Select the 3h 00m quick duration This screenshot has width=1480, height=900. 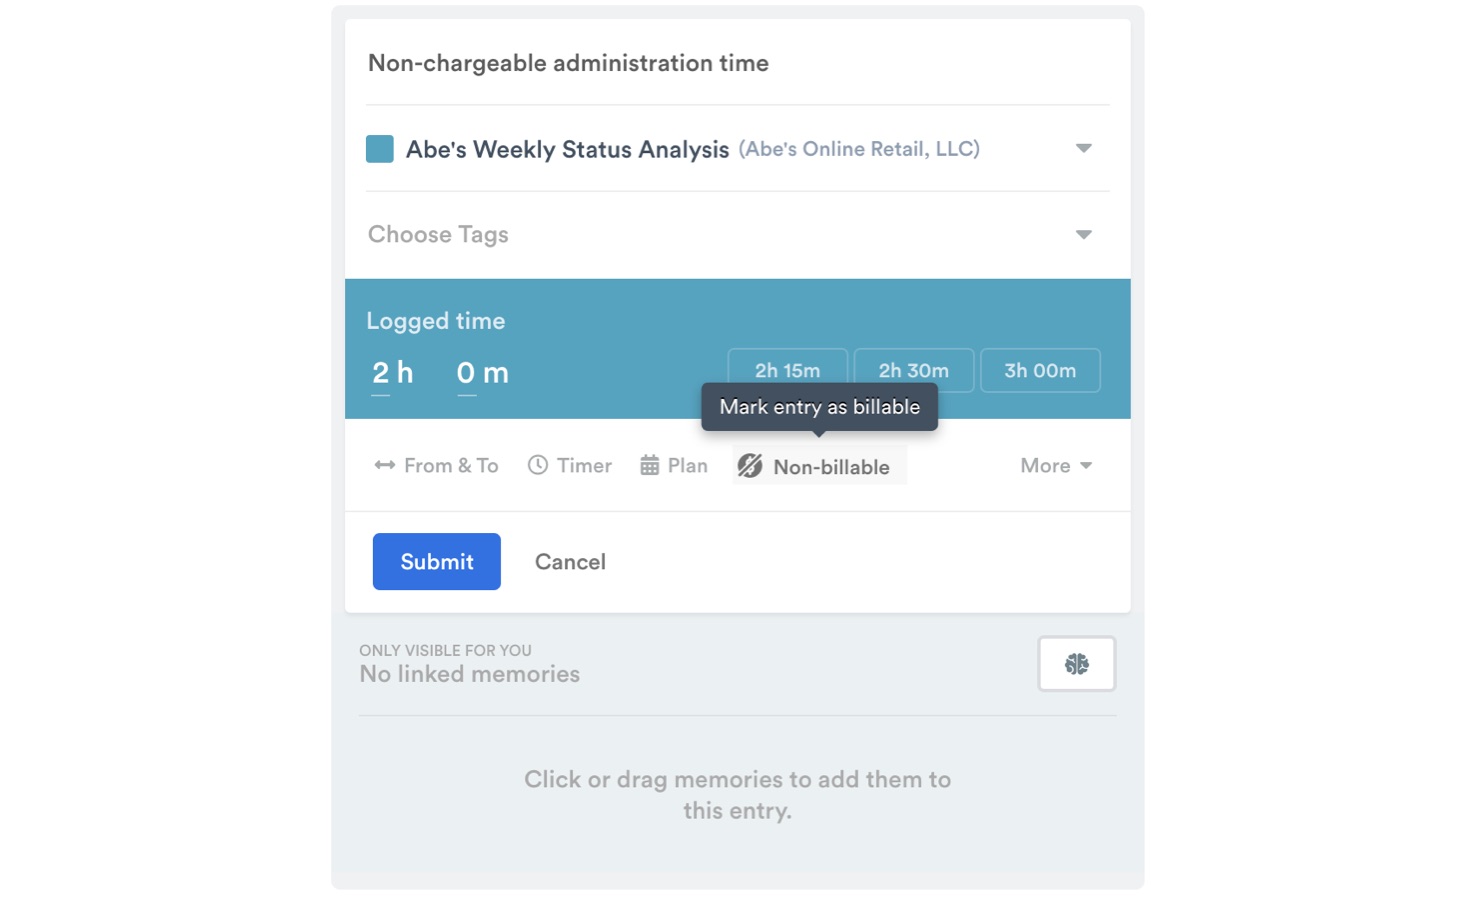click(1040, 371)
